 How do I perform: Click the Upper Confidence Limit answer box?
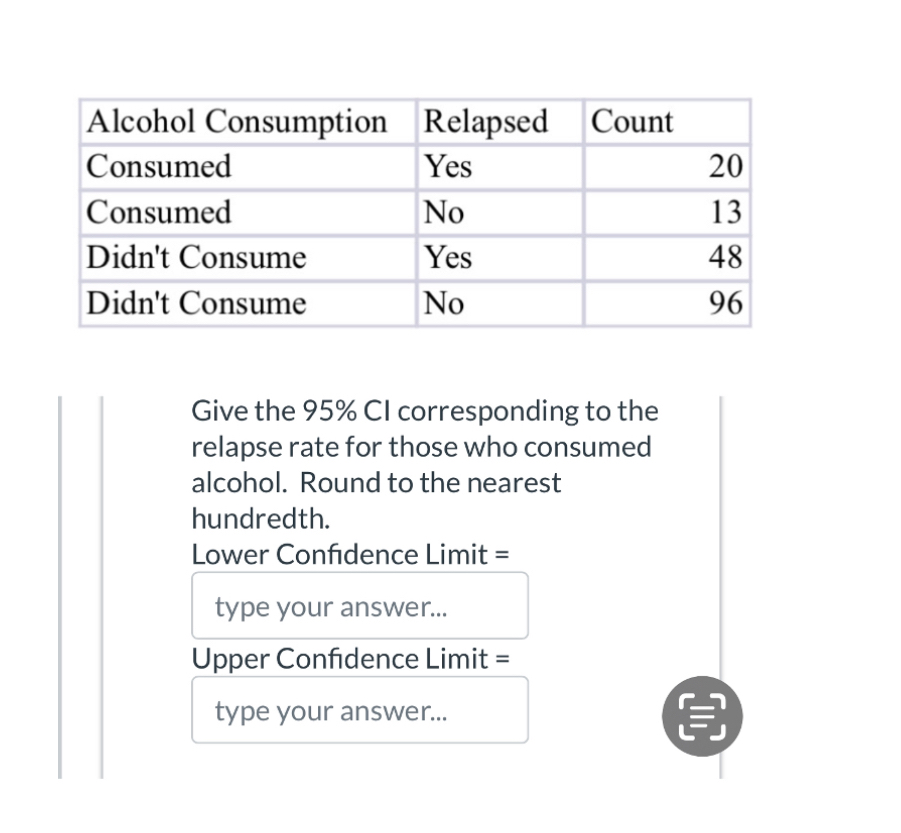click(x=359, y=710)
